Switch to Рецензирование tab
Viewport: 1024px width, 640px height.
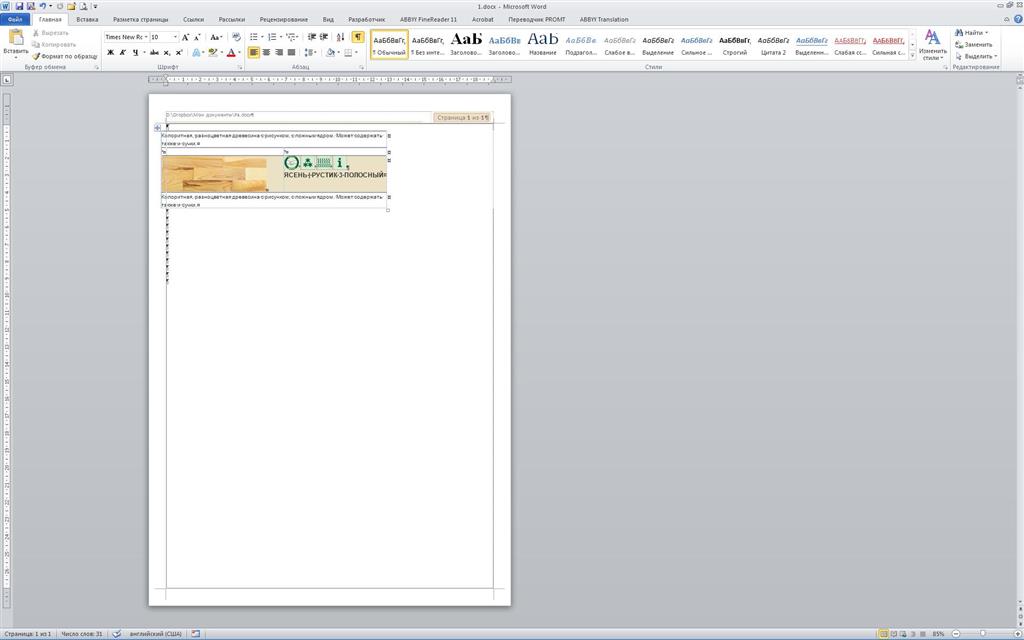pos(283,20)
